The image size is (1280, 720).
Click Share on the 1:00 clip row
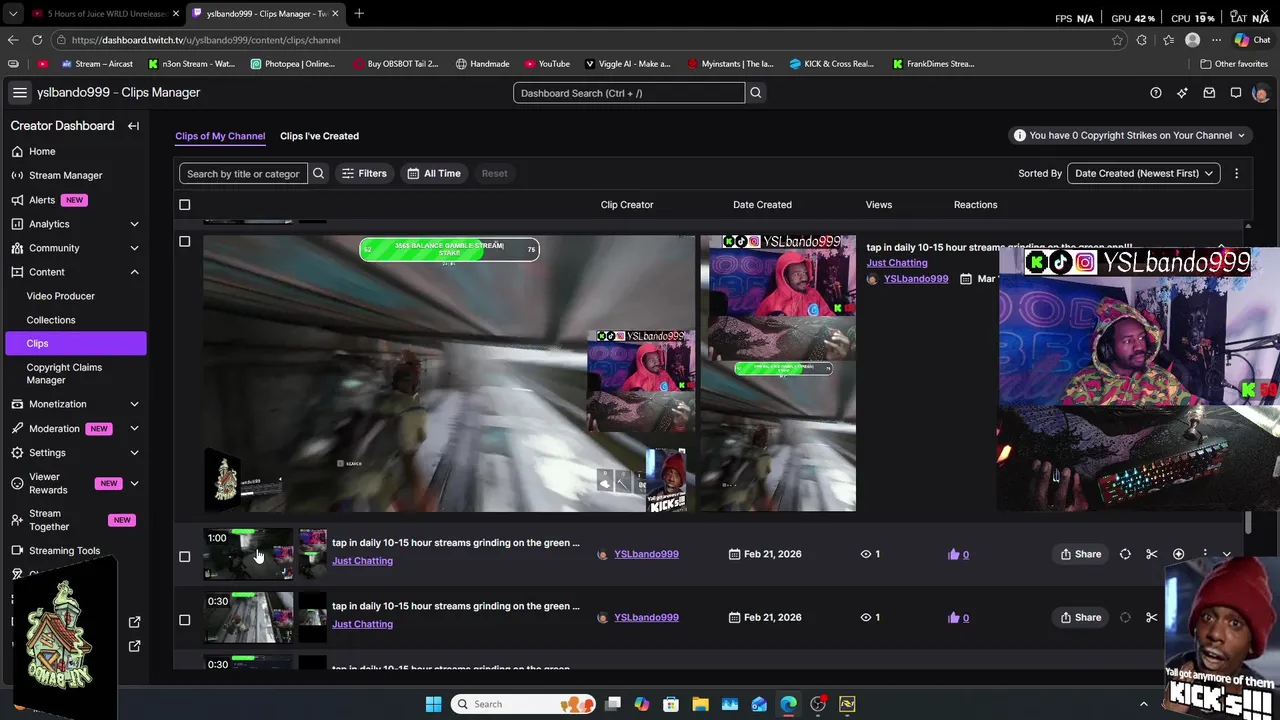tap(1081, 554)
